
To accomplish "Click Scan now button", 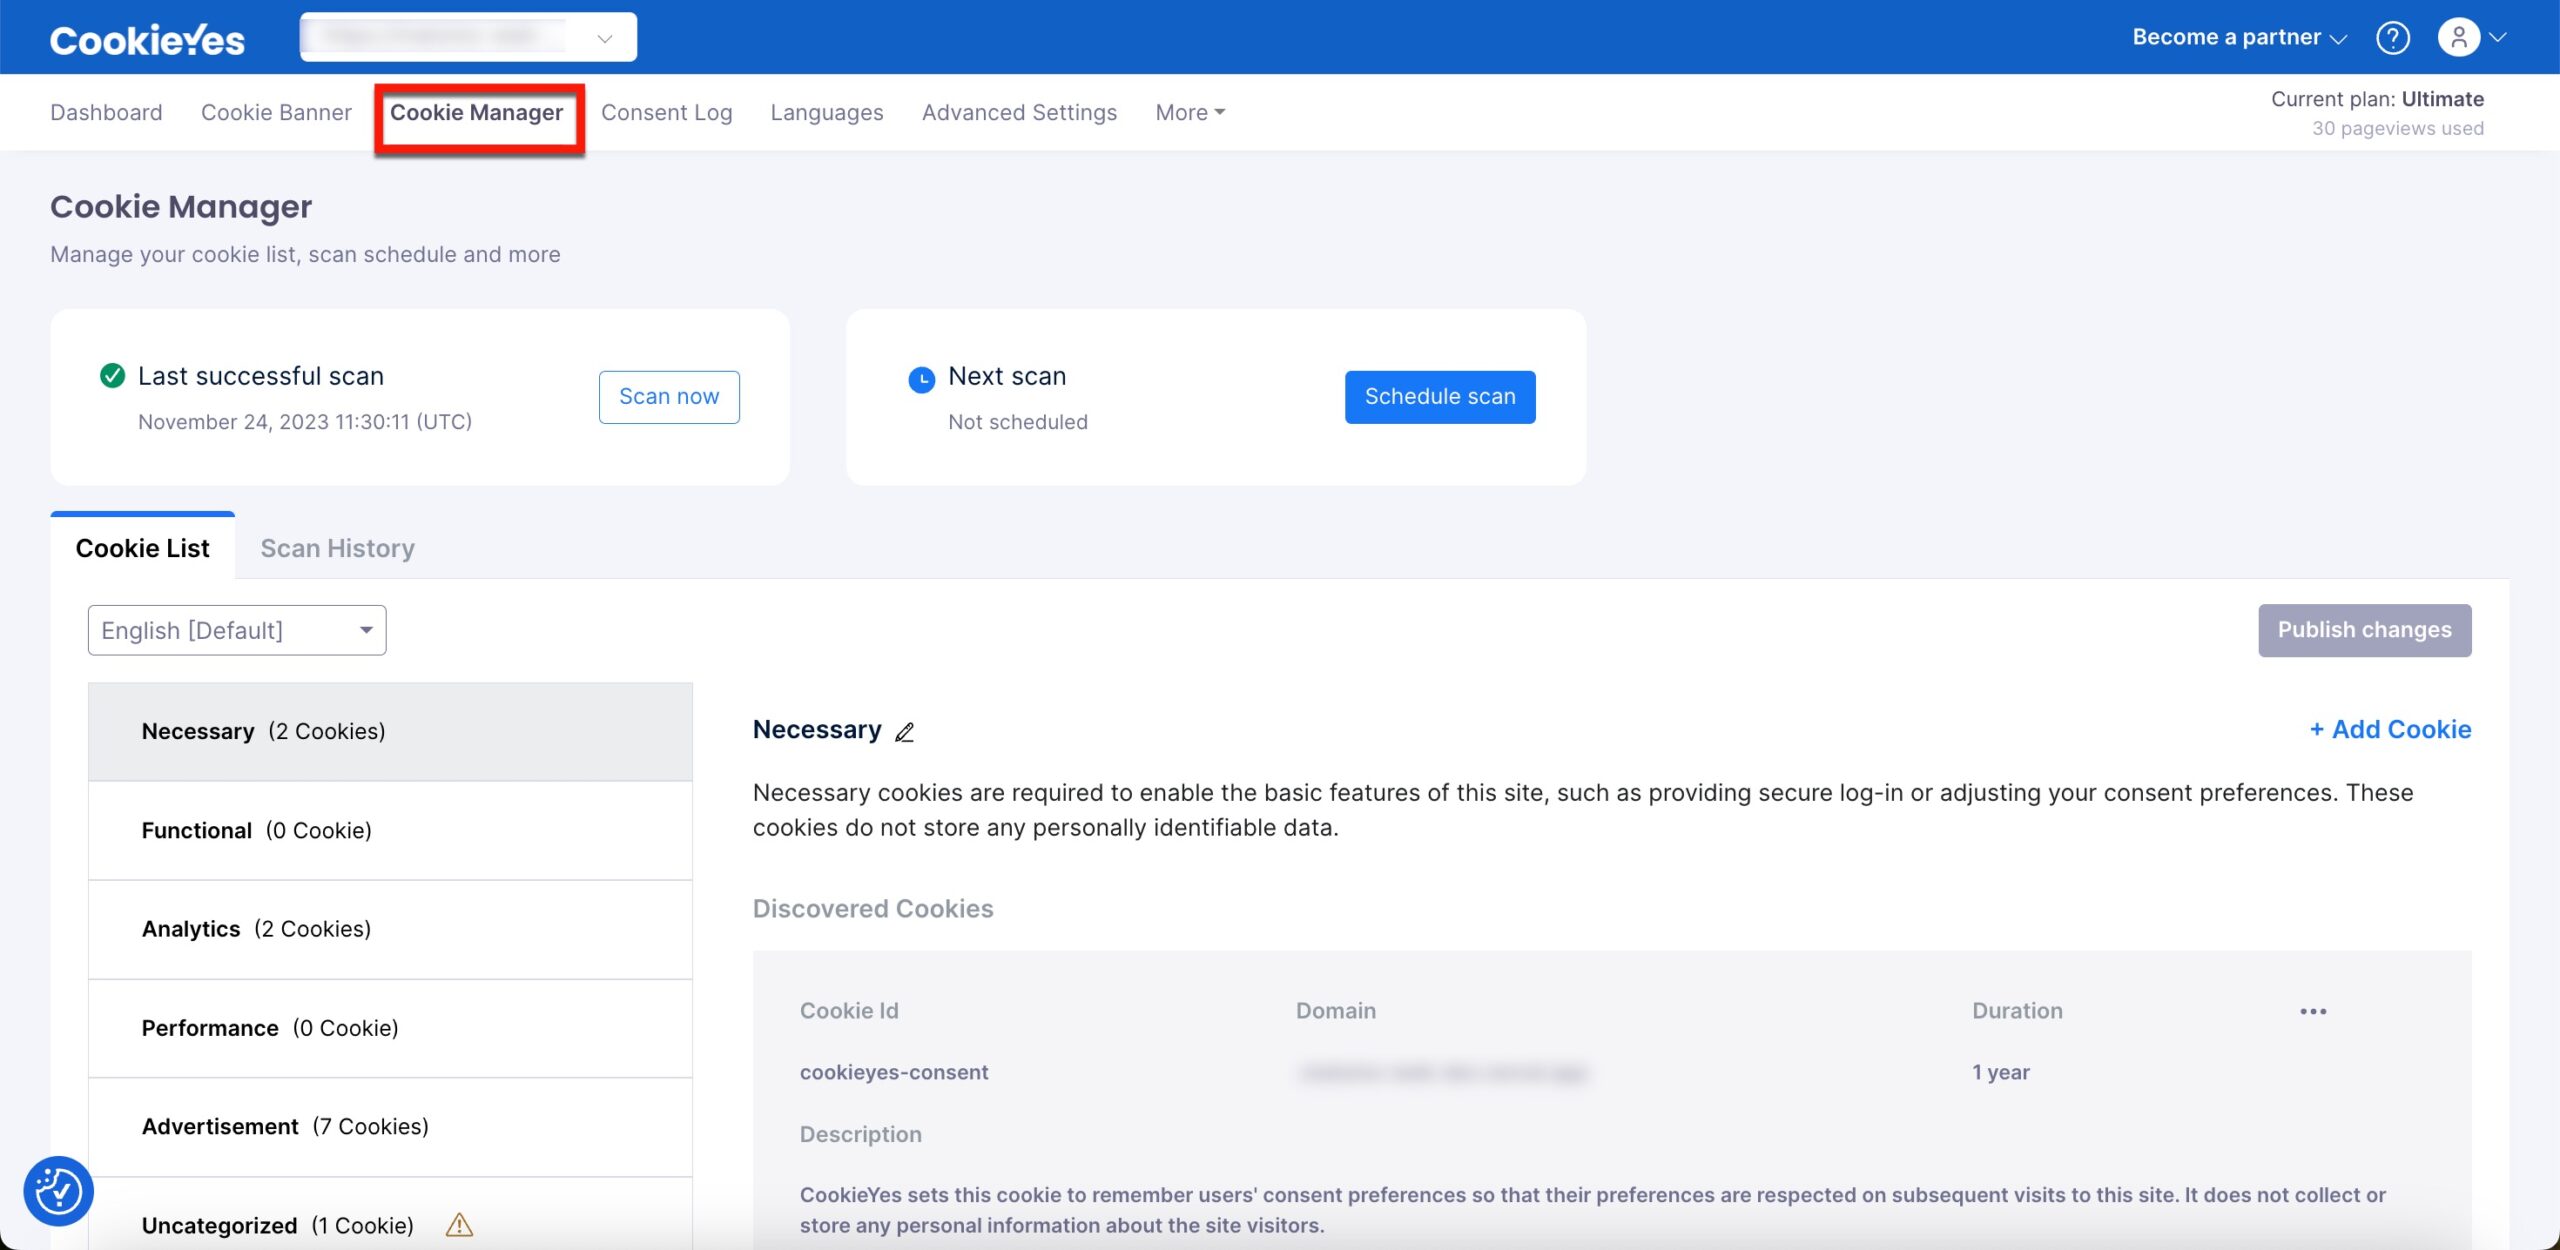I will 668,397.
